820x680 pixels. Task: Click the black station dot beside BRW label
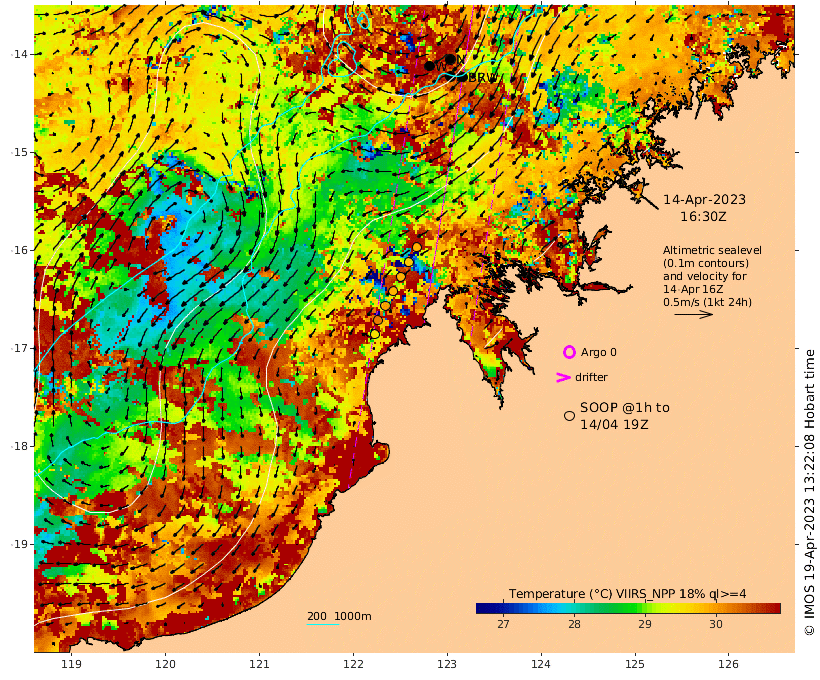(x=463, y=77)
